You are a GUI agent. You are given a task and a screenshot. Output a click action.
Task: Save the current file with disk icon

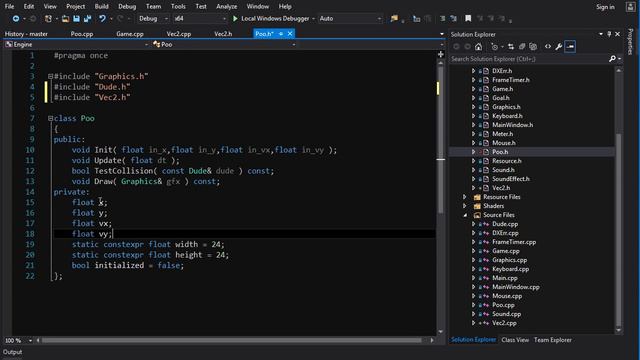tap(76, 19)
